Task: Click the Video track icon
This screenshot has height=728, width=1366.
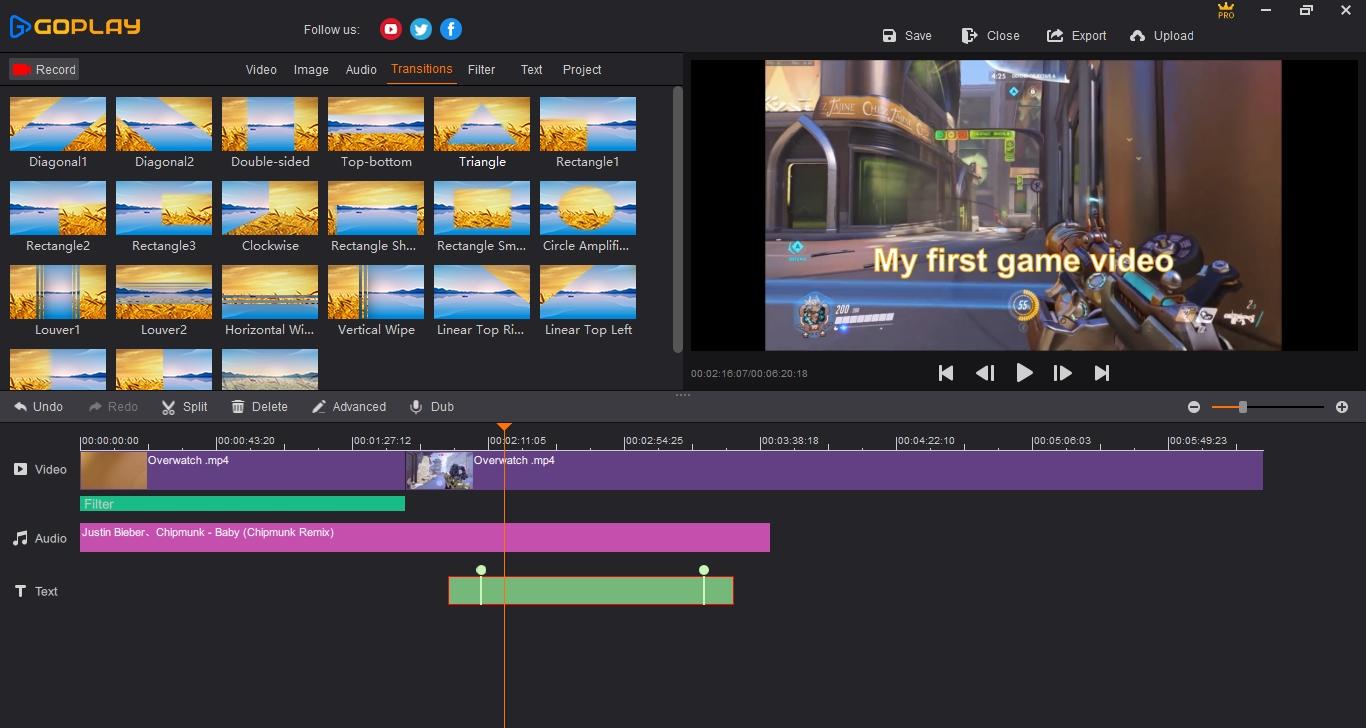Action: click(20, 469)
